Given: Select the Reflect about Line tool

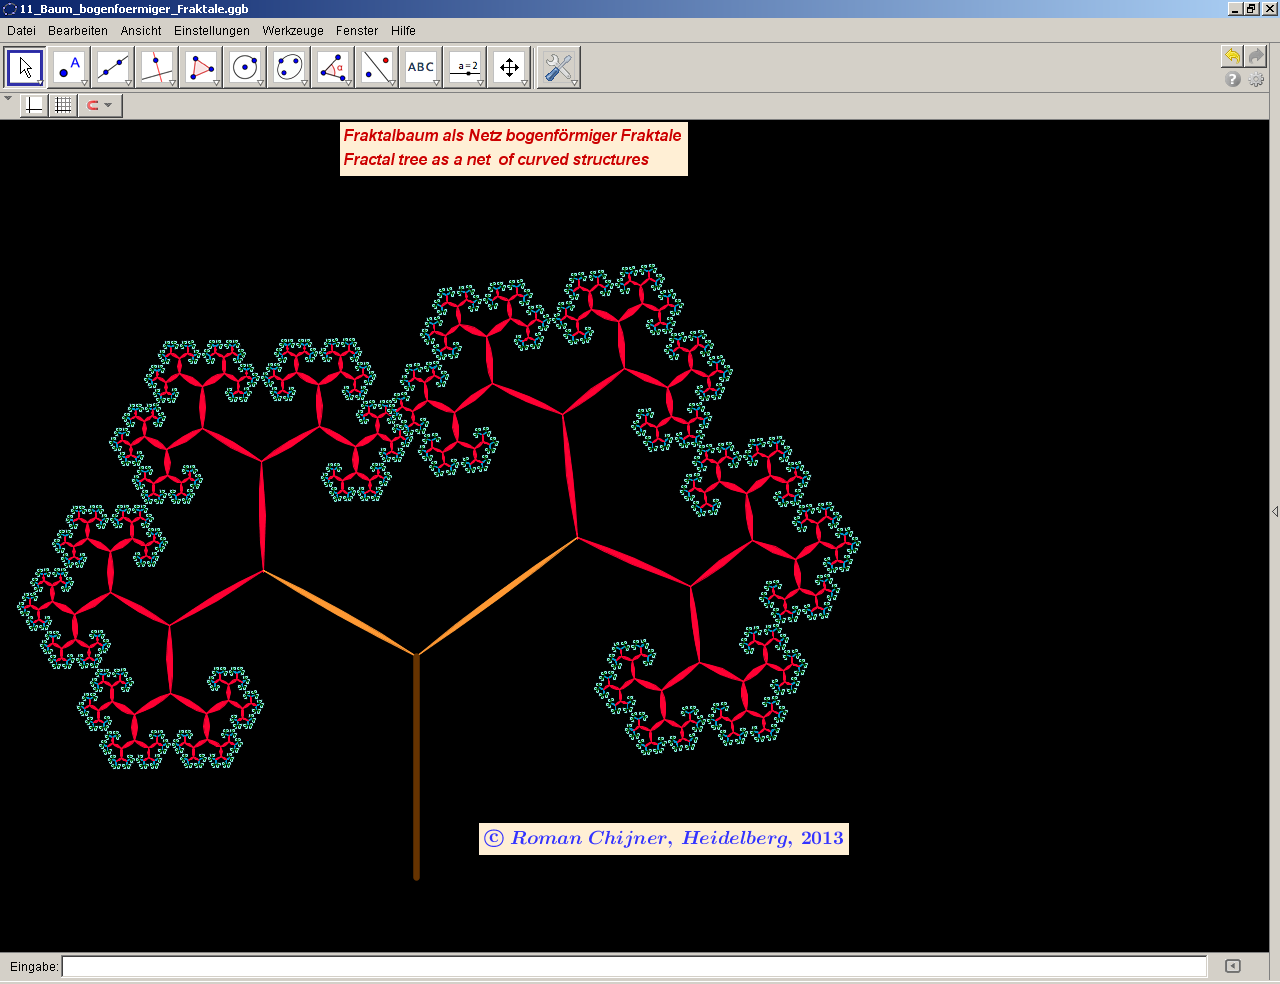Looking at the screenshot, I should coord(377,68).
